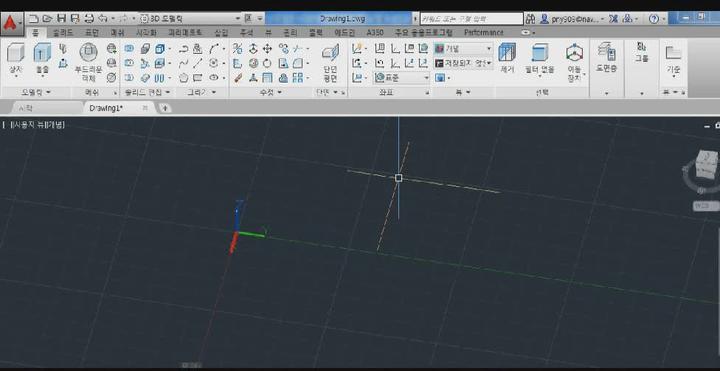Screen dimensions: 720x371
Task: Expand the 수정 (Modify) panel title arrow
Action: (x=280, y=92)
